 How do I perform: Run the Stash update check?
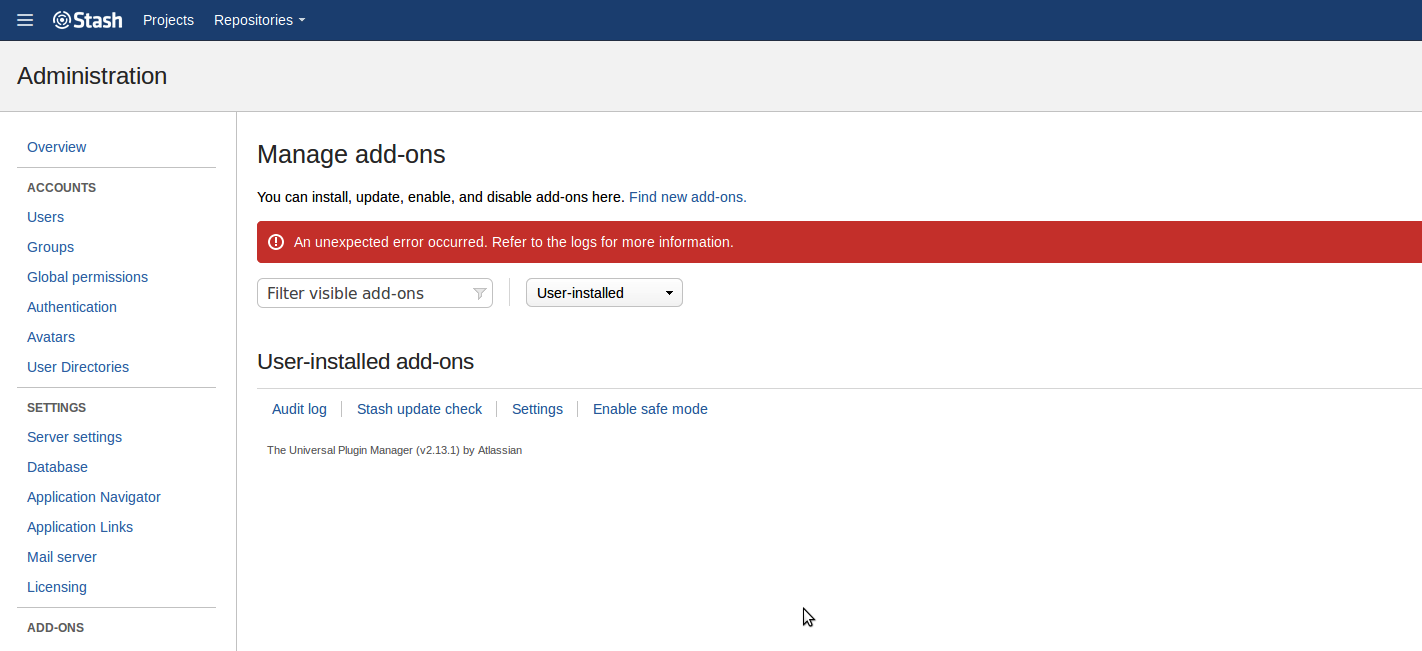419,409
